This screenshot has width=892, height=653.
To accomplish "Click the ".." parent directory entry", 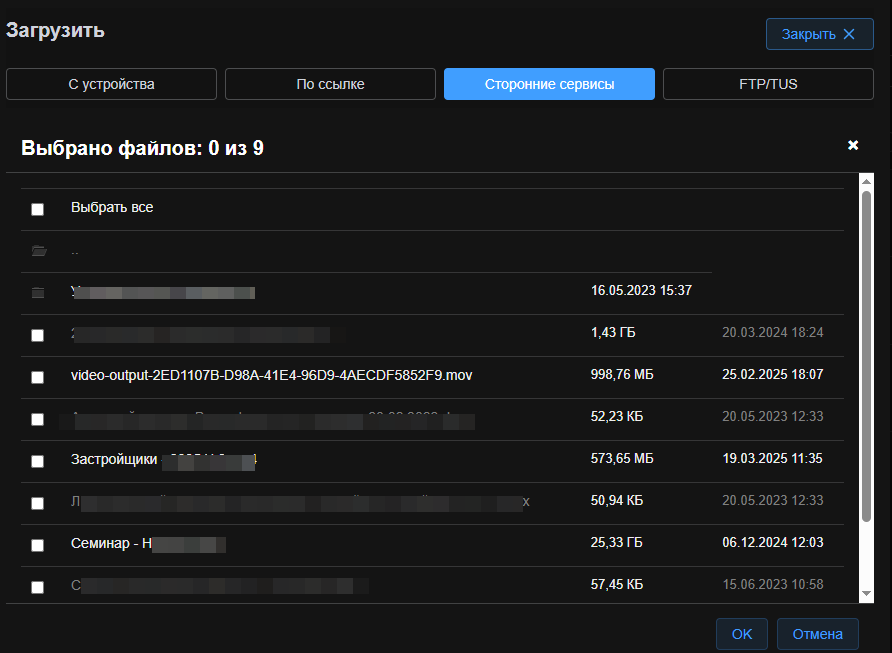I will tap(75, 251).
